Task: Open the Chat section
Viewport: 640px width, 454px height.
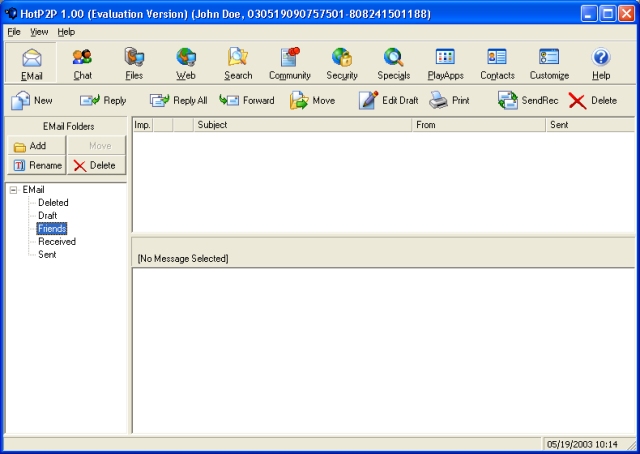Action: tap(82, 63)
